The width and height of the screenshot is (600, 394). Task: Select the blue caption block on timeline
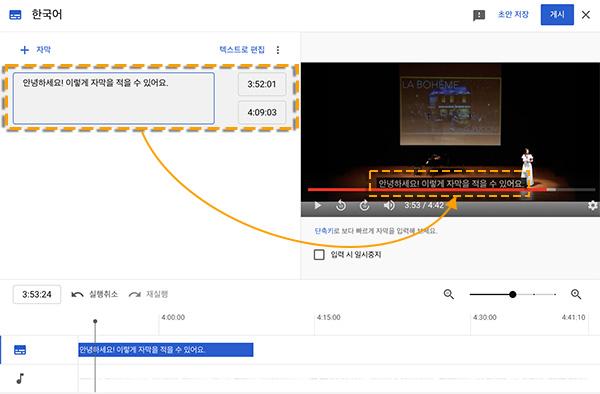point(166,350)
